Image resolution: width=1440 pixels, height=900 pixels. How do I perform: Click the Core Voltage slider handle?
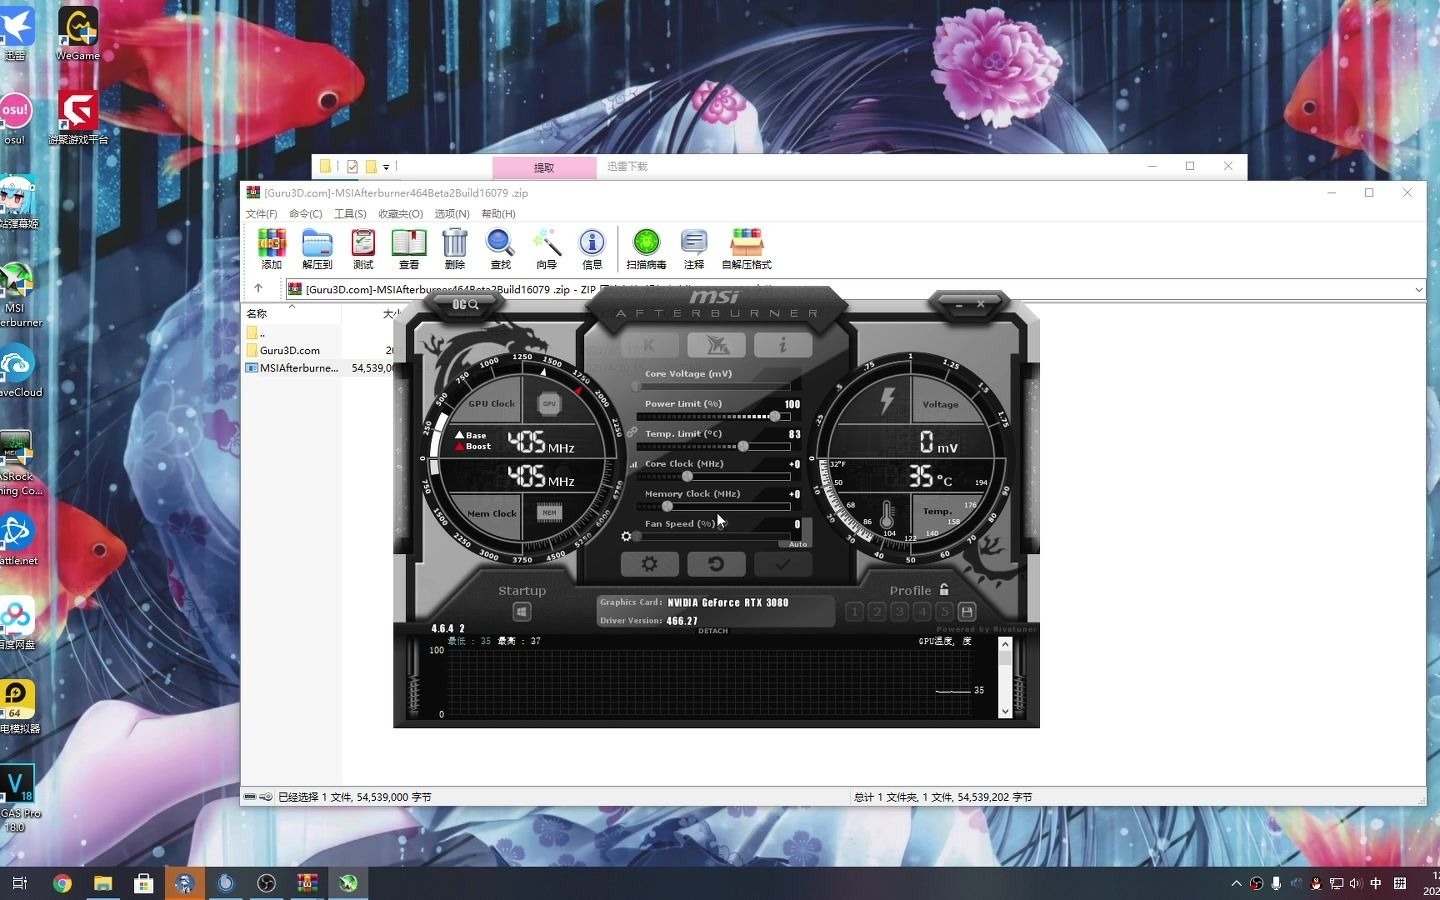tap(636, 386)
